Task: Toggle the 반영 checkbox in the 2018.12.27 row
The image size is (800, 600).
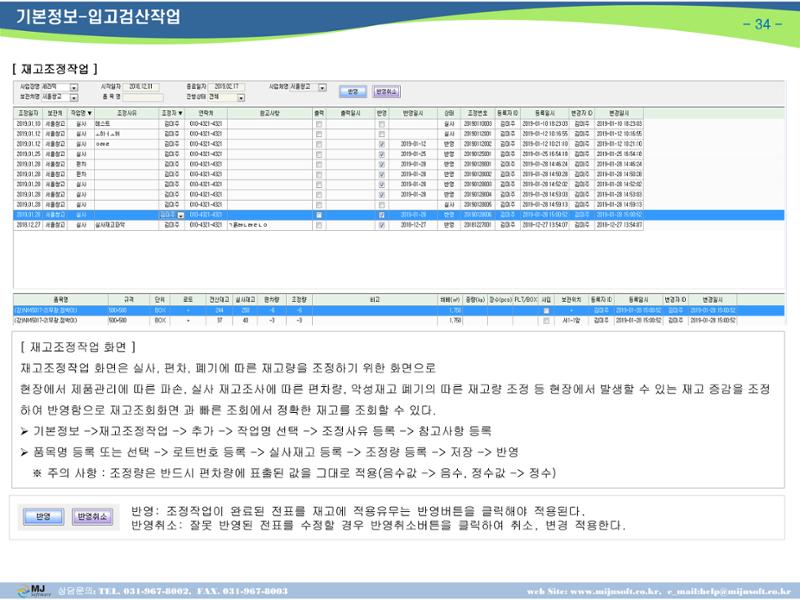Action: pyautogui.click(x=382, y=225)
